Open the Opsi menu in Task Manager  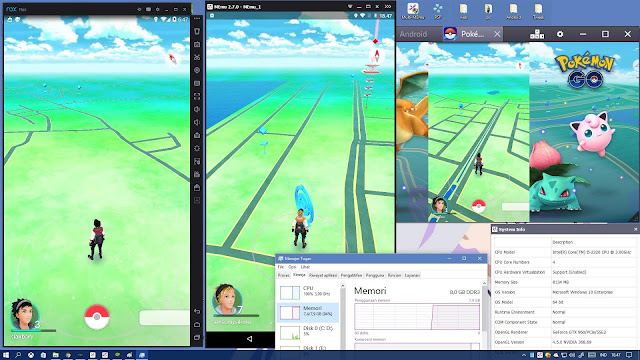click(292, 267)
